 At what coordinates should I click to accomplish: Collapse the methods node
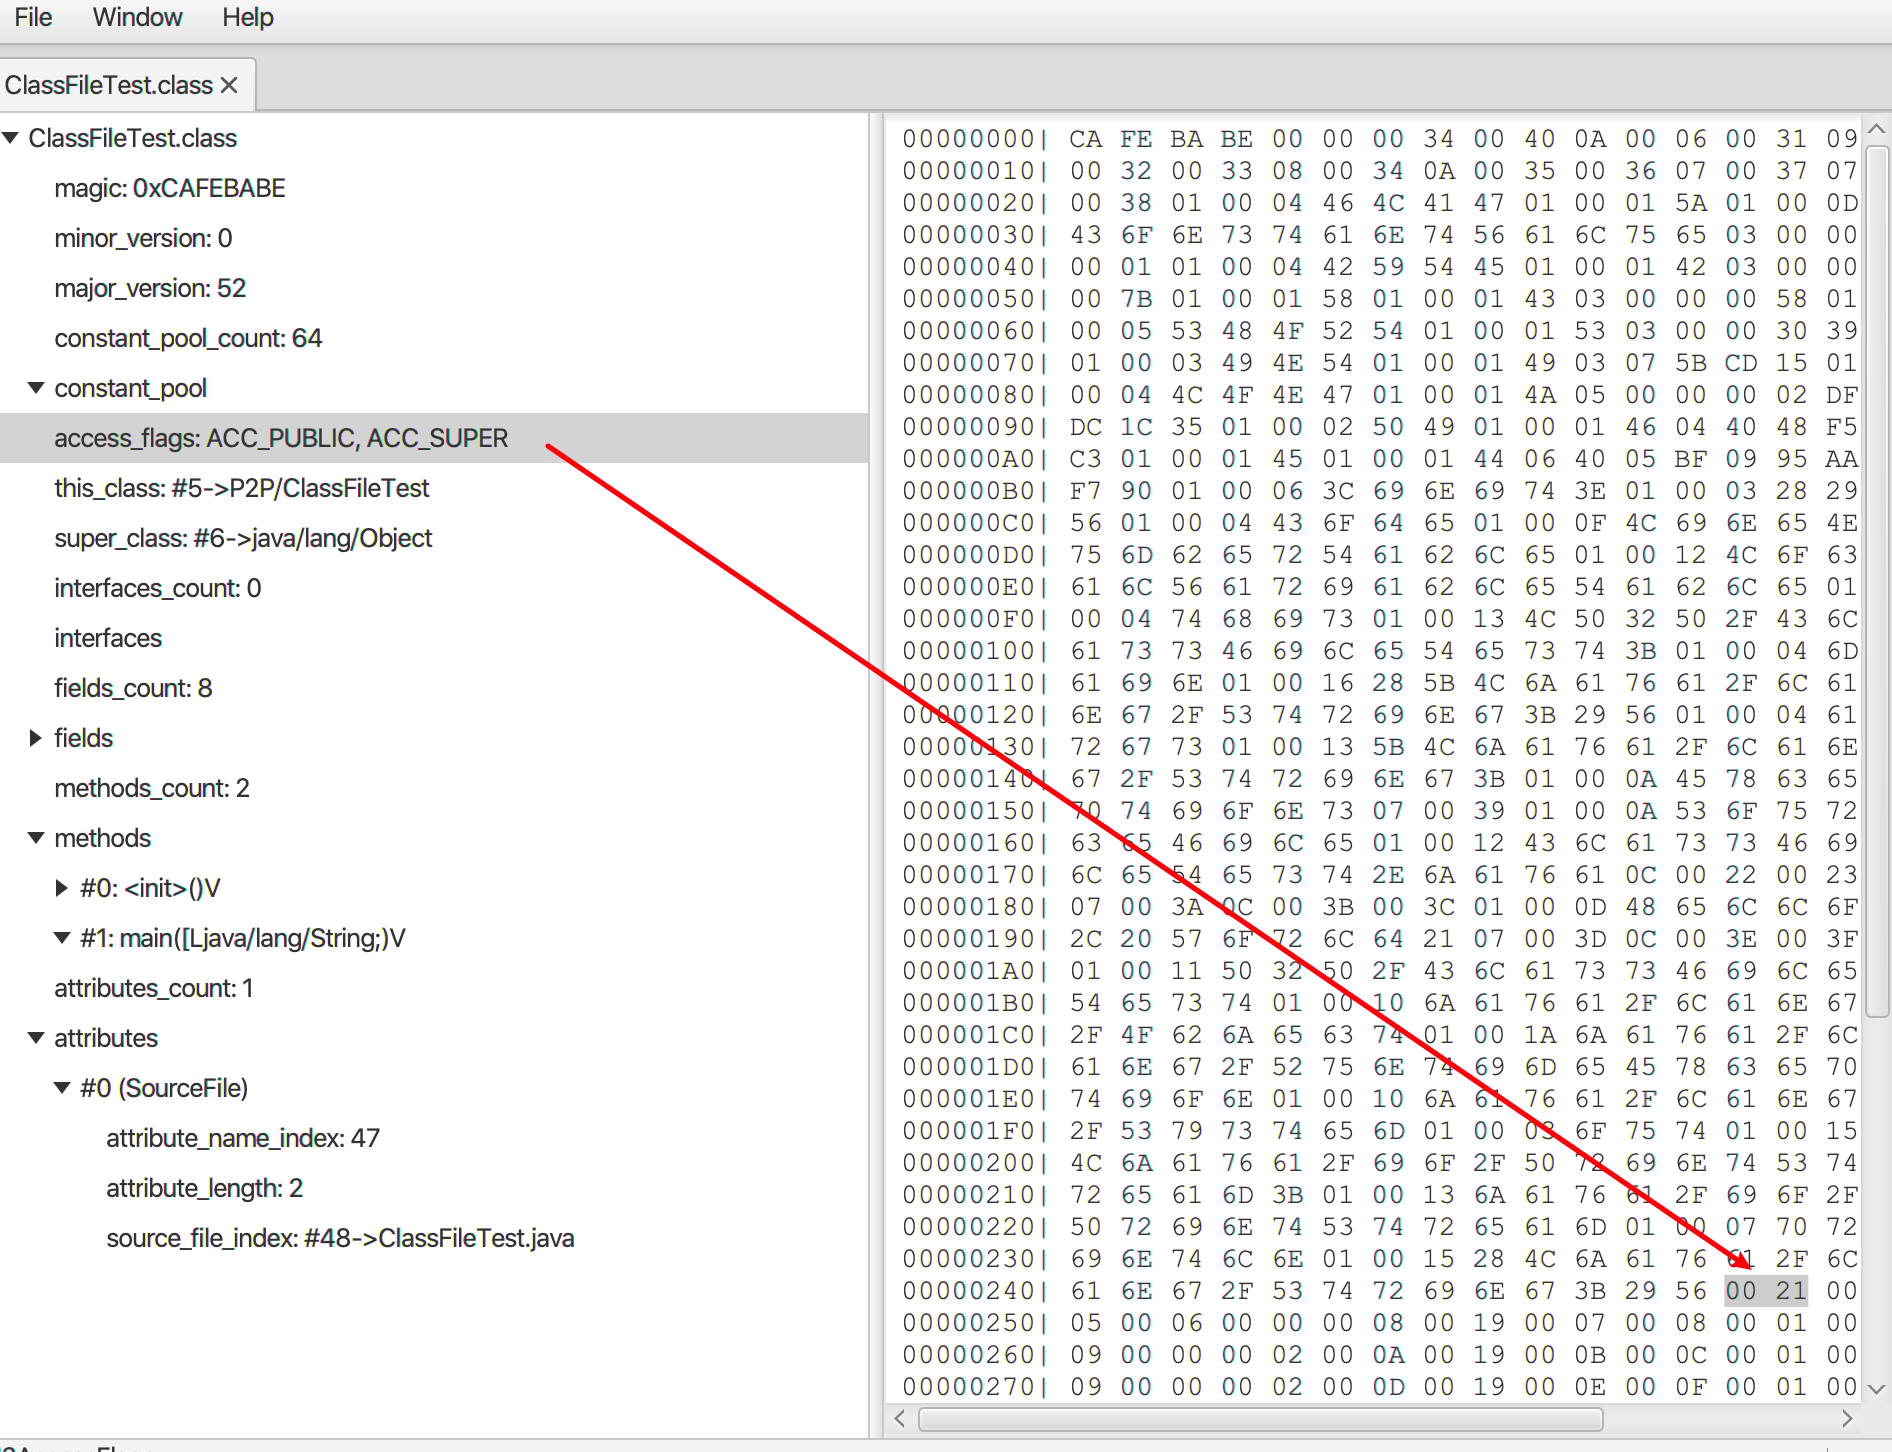coord(36,838)
